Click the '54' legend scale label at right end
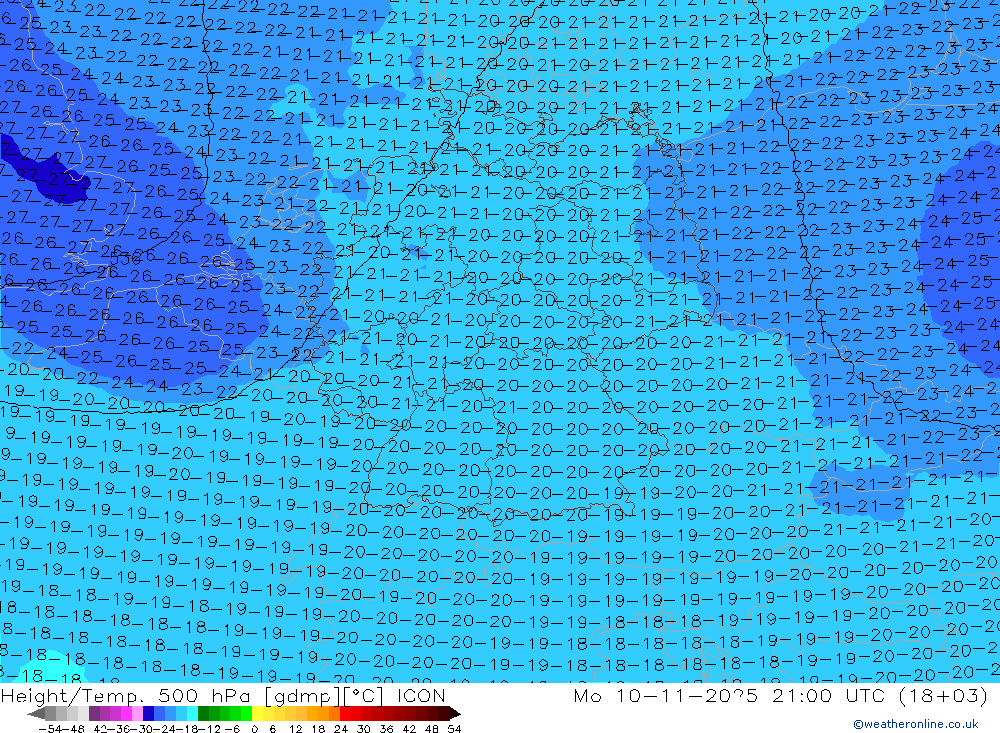 (454, 728)
